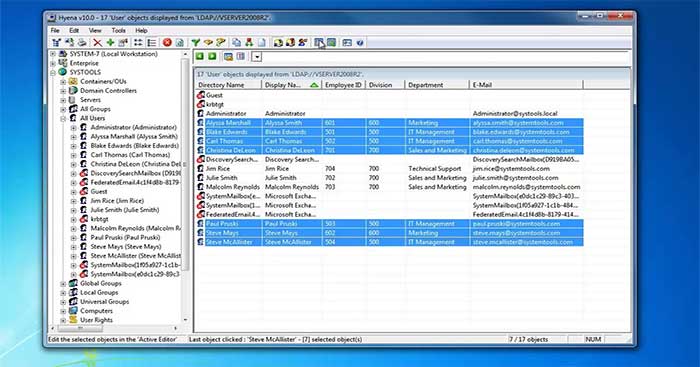Select Local Groups in the tree
This screenshot has height=367, width=700.
(99, 292)
